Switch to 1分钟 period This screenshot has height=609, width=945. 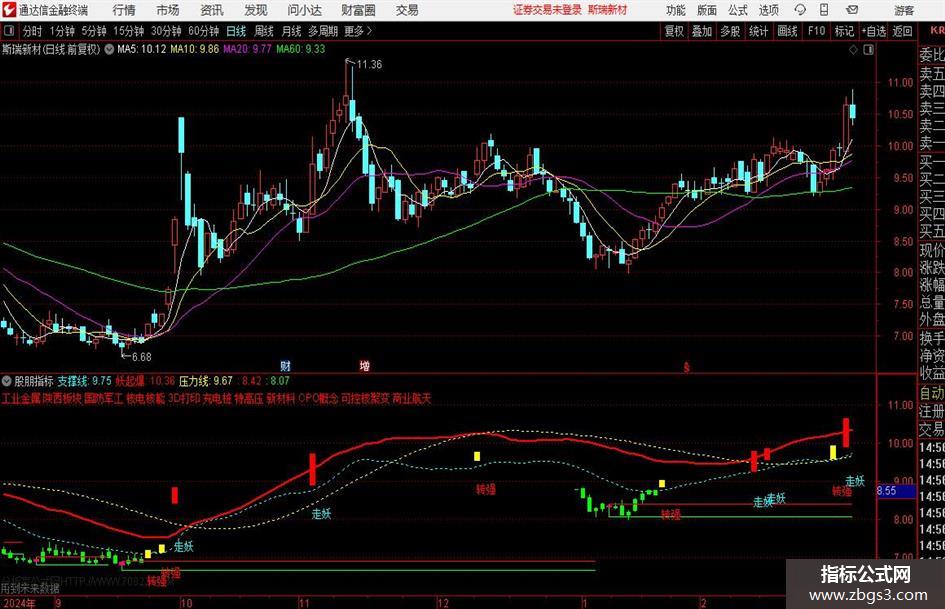click(x=61, y=31)
